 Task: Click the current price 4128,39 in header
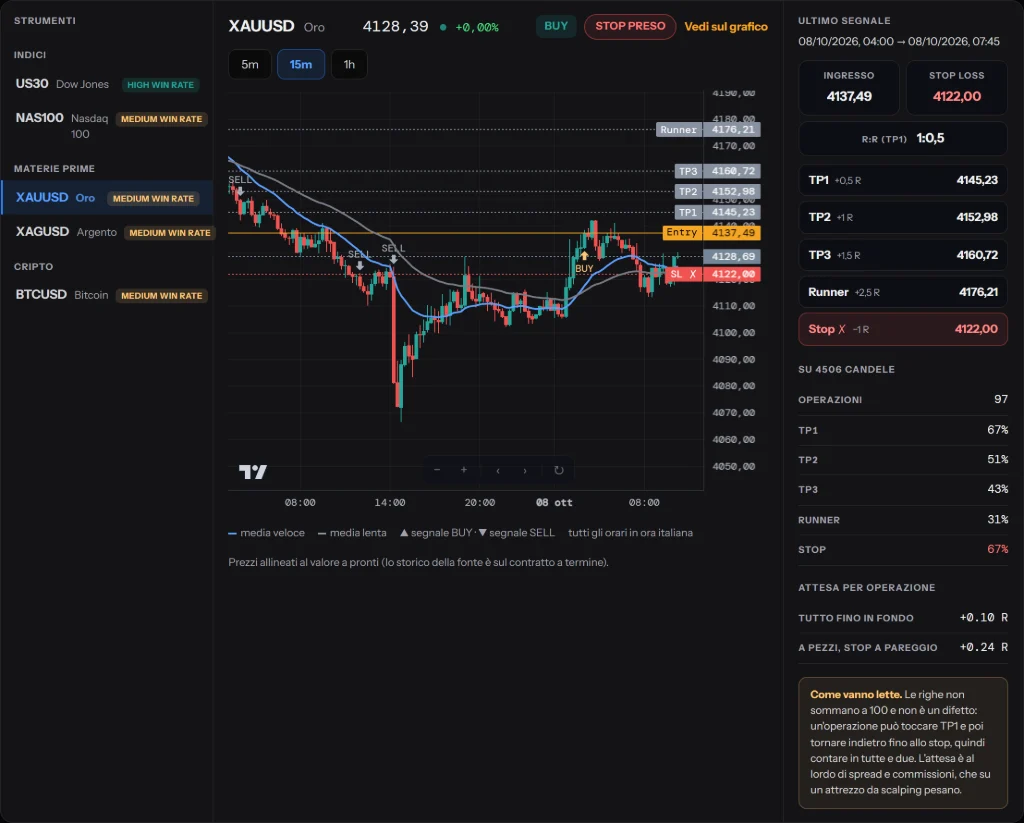coord(396,27)
